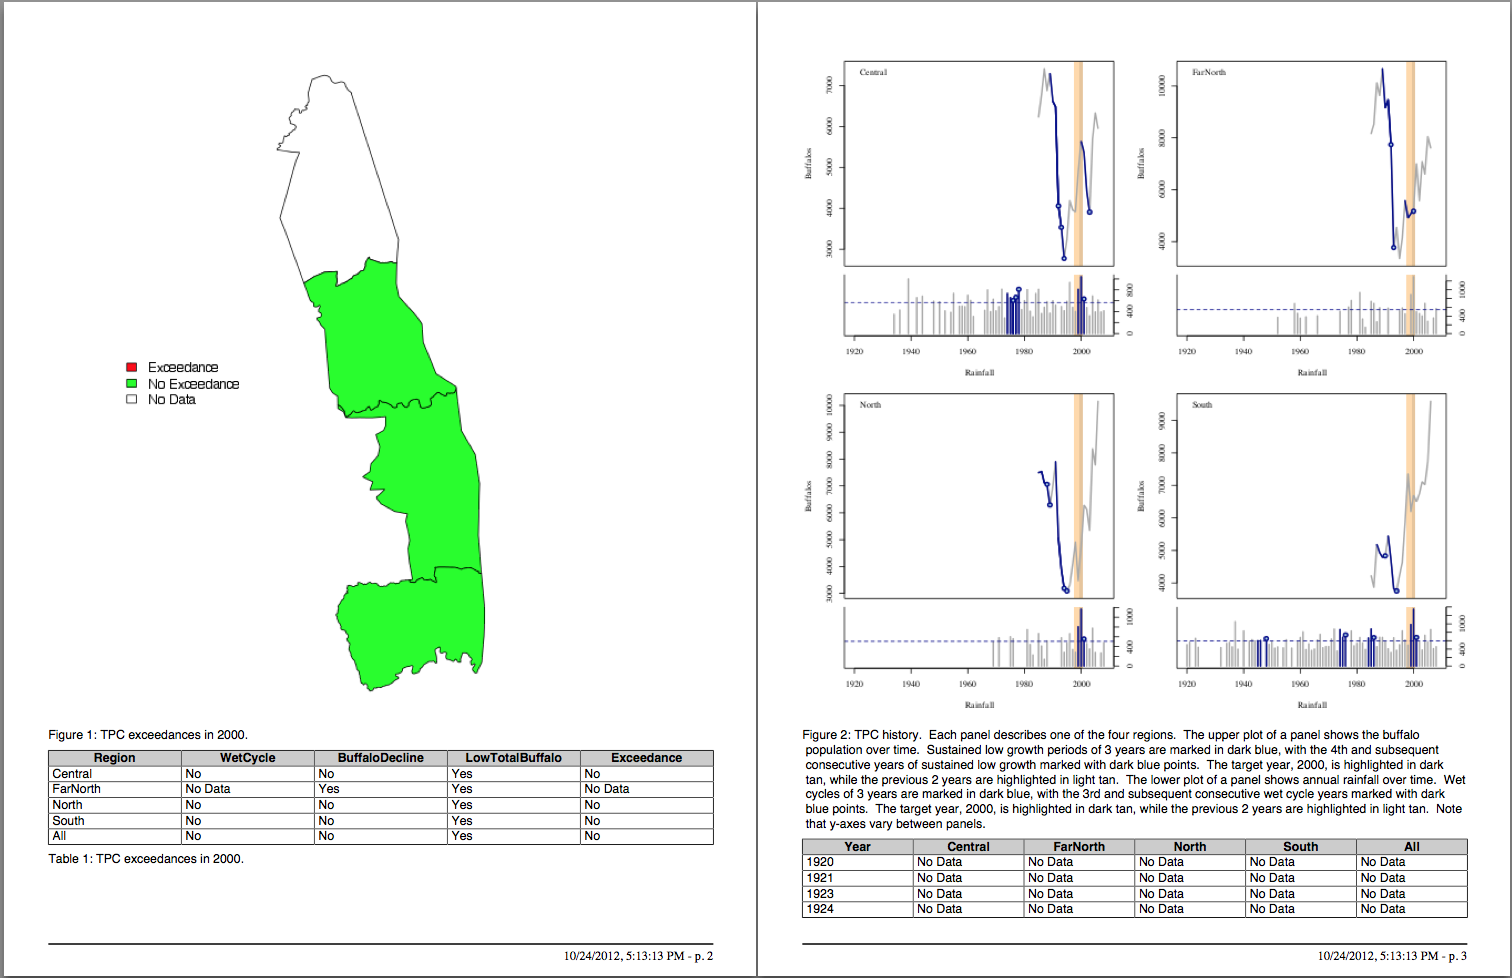Click the white No Data legend swatch

[131, 399]
